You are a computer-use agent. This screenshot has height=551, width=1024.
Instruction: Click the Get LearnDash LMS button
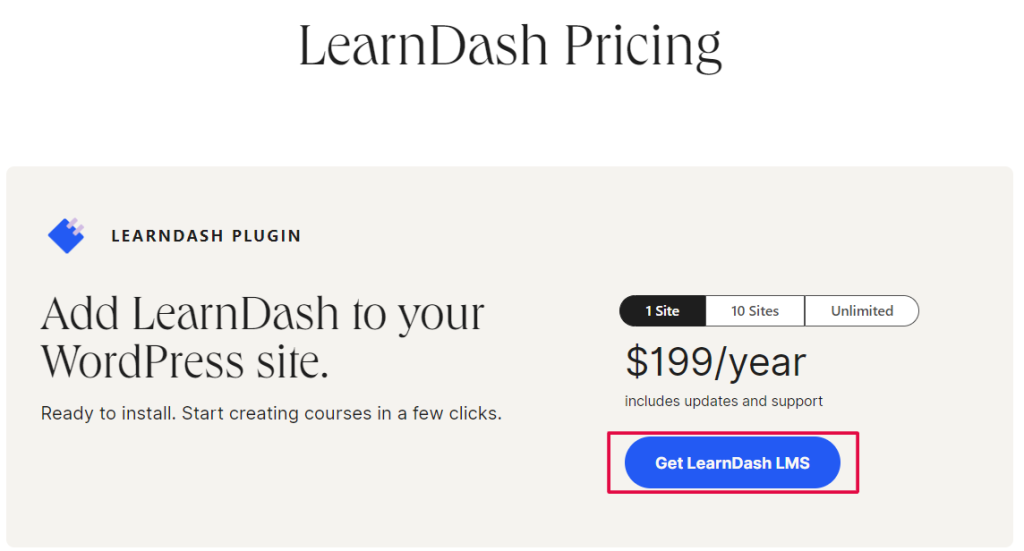point(732,463)
